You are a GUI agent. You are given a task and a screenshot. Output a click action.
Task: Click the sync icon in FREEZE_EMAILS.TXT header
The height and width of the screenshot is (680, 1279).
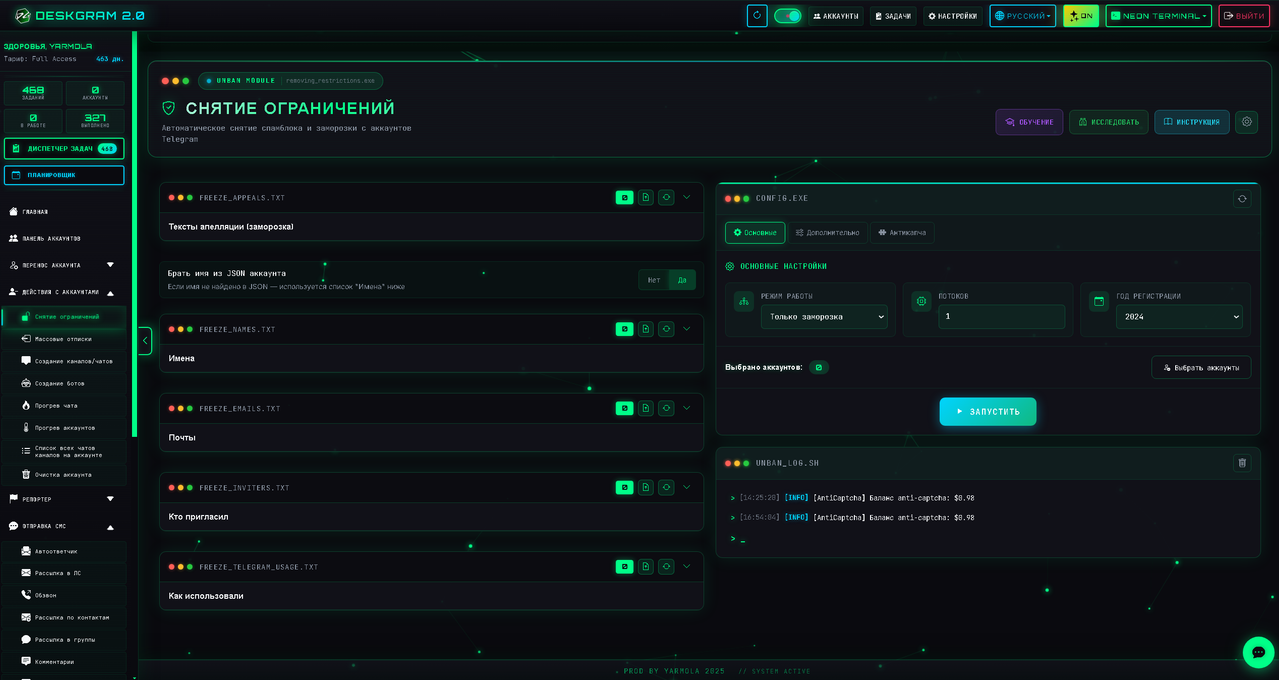(666, 408)
